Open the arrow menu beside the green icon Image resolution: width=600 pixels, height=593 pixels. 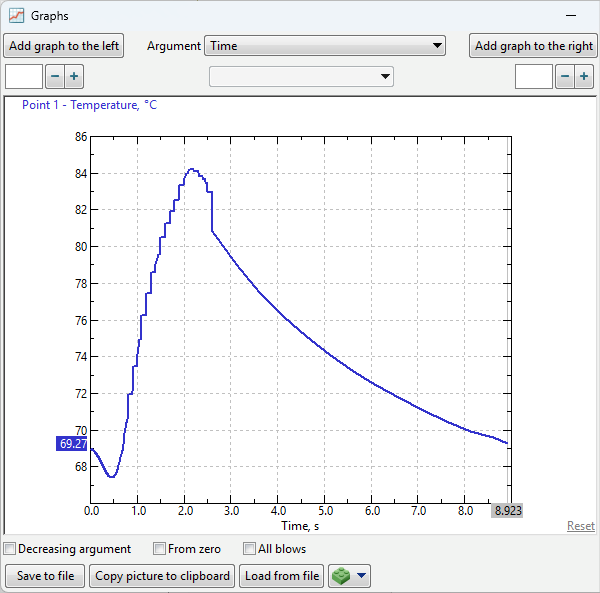pyautogui.click(x=361, y=576)
